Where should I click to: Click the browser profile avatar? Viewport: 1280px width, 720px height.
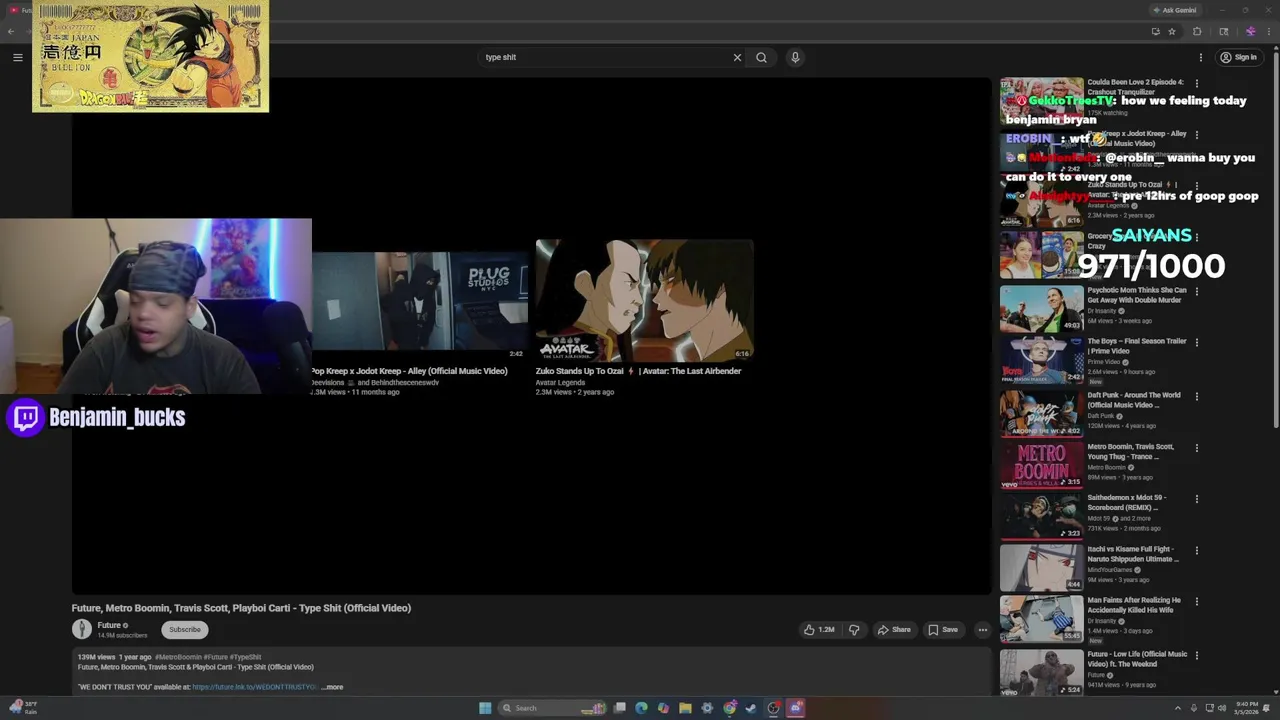pyautogui.click(x=1250, y=31)
